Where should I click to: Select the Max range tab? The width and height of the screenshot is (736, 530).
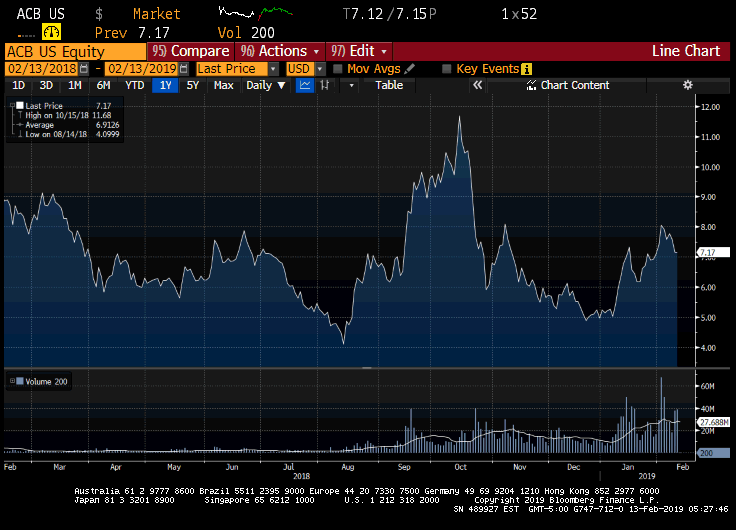pyautogui.click(x=223, y=85)
